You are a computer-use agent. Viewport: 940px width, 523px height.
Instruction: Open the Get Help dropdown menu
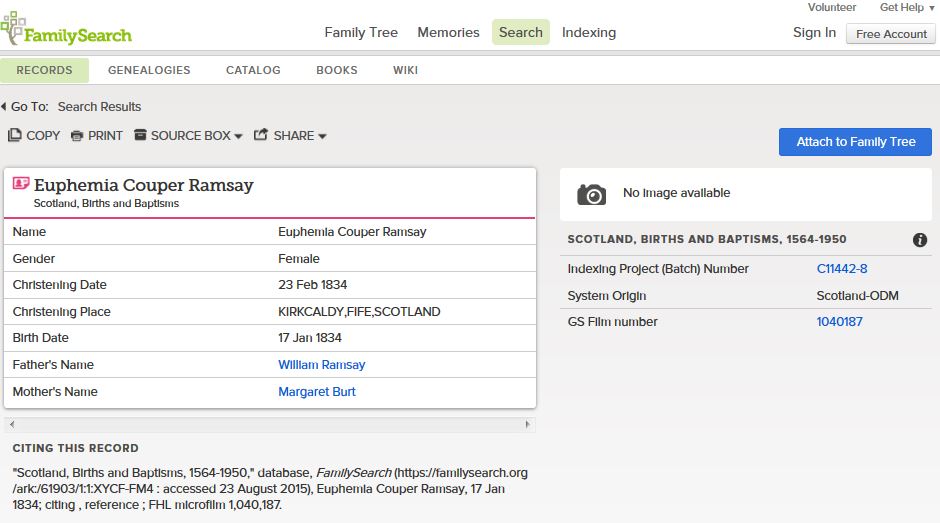pyautogui.click(x=906, y=8)
